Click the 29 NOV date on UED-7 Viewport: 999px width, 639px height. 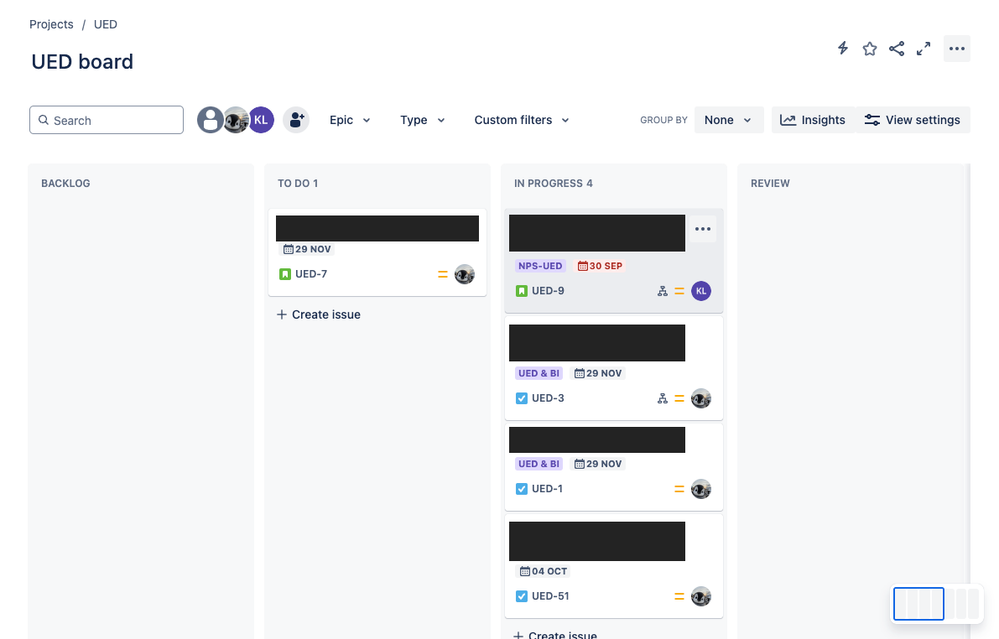coord(307,249)
